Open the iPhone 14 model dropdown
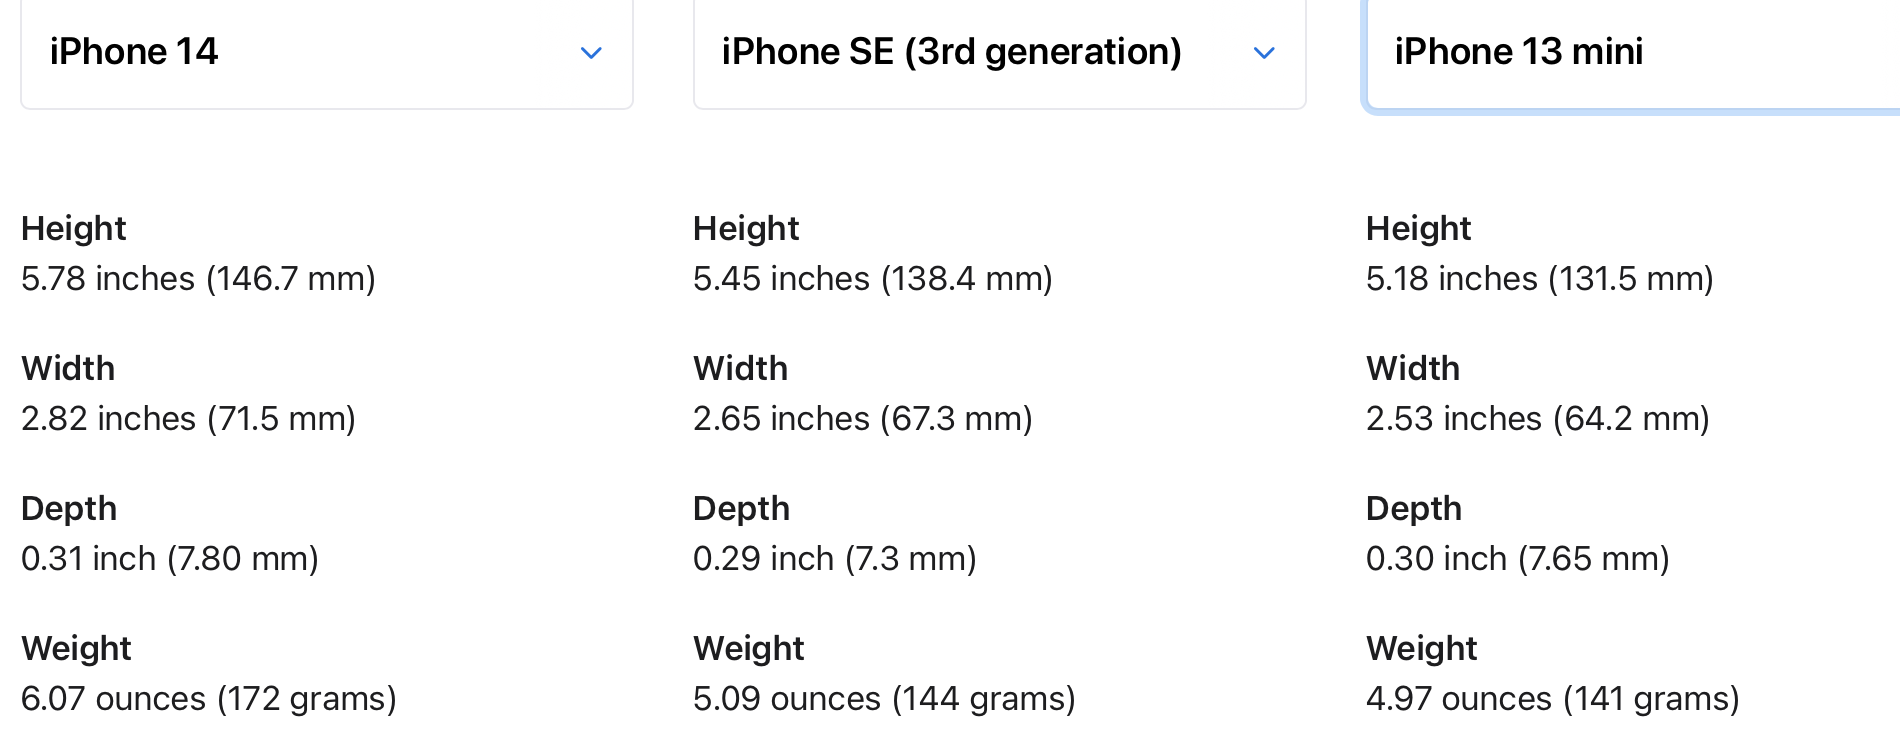Image resolution: width=1900 pixels, height=742 pixels. click(x=327, y=53)
